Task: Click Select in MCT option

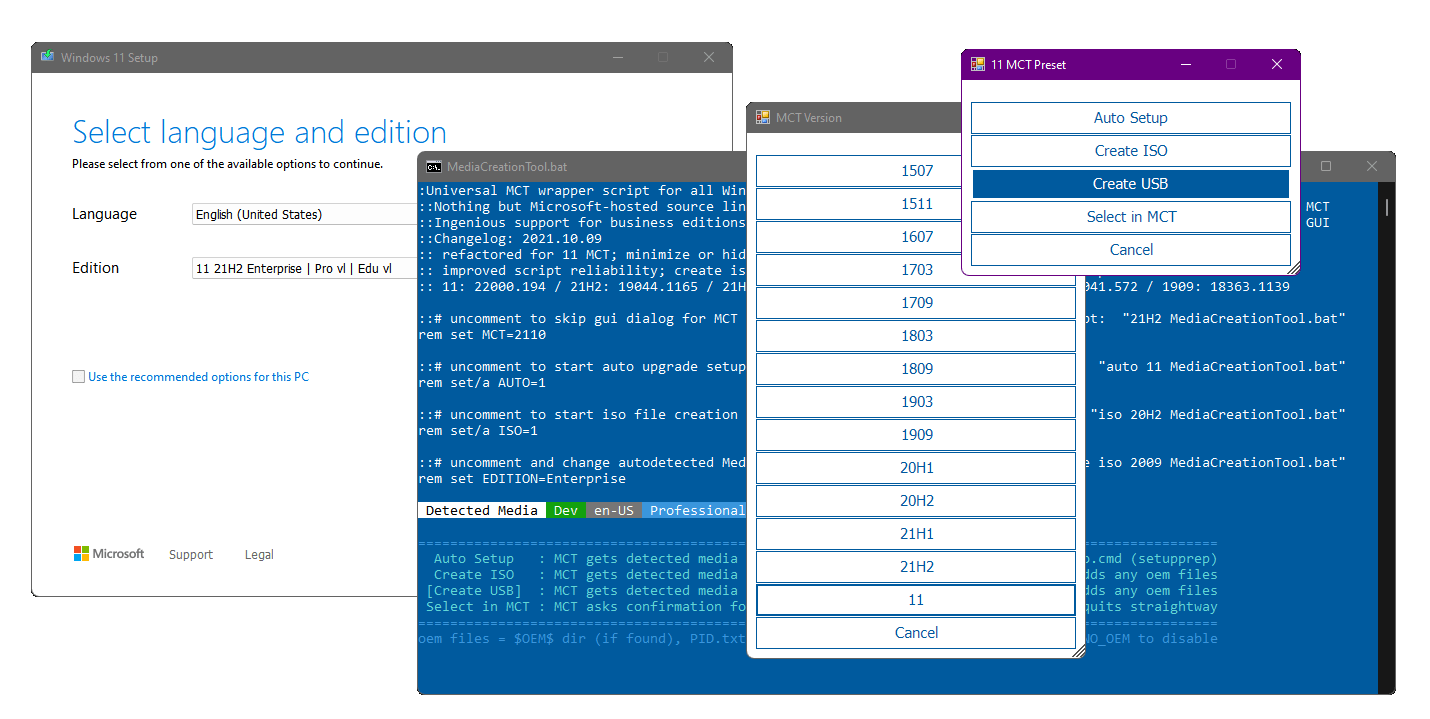Action: point(1130,216)
